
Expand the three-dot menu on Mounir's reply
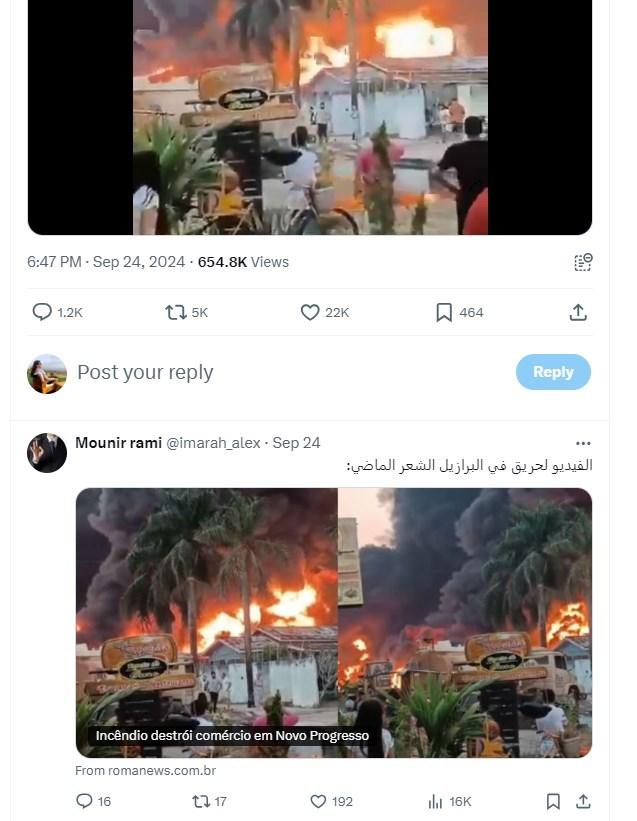click(583, 443)
